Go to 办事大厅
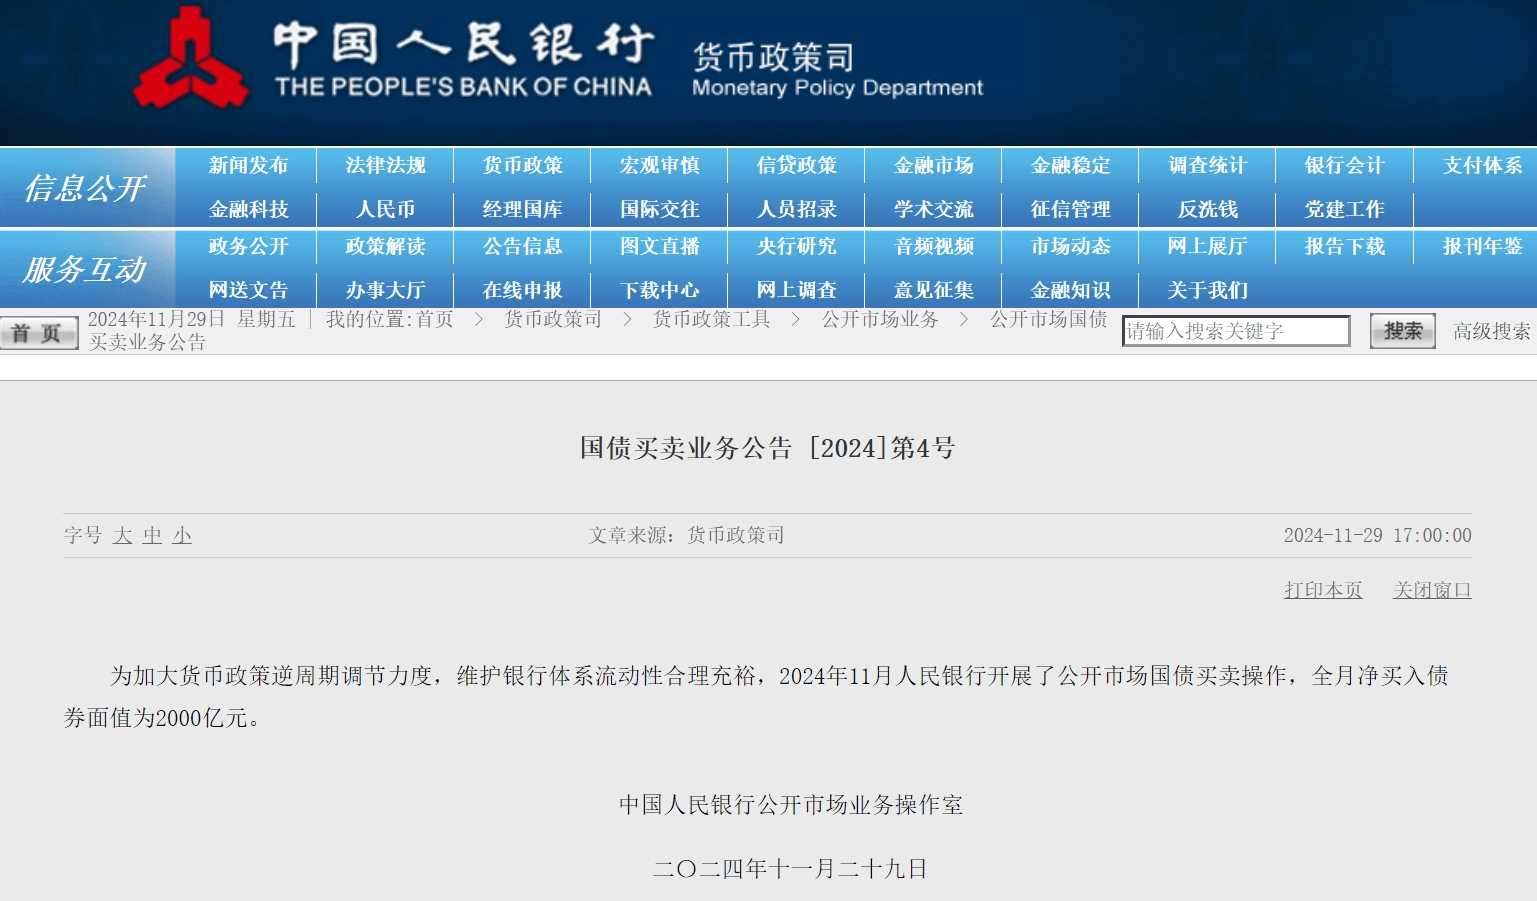The height and width of the screenshot is (901, 1537). [x=385, y=291]
